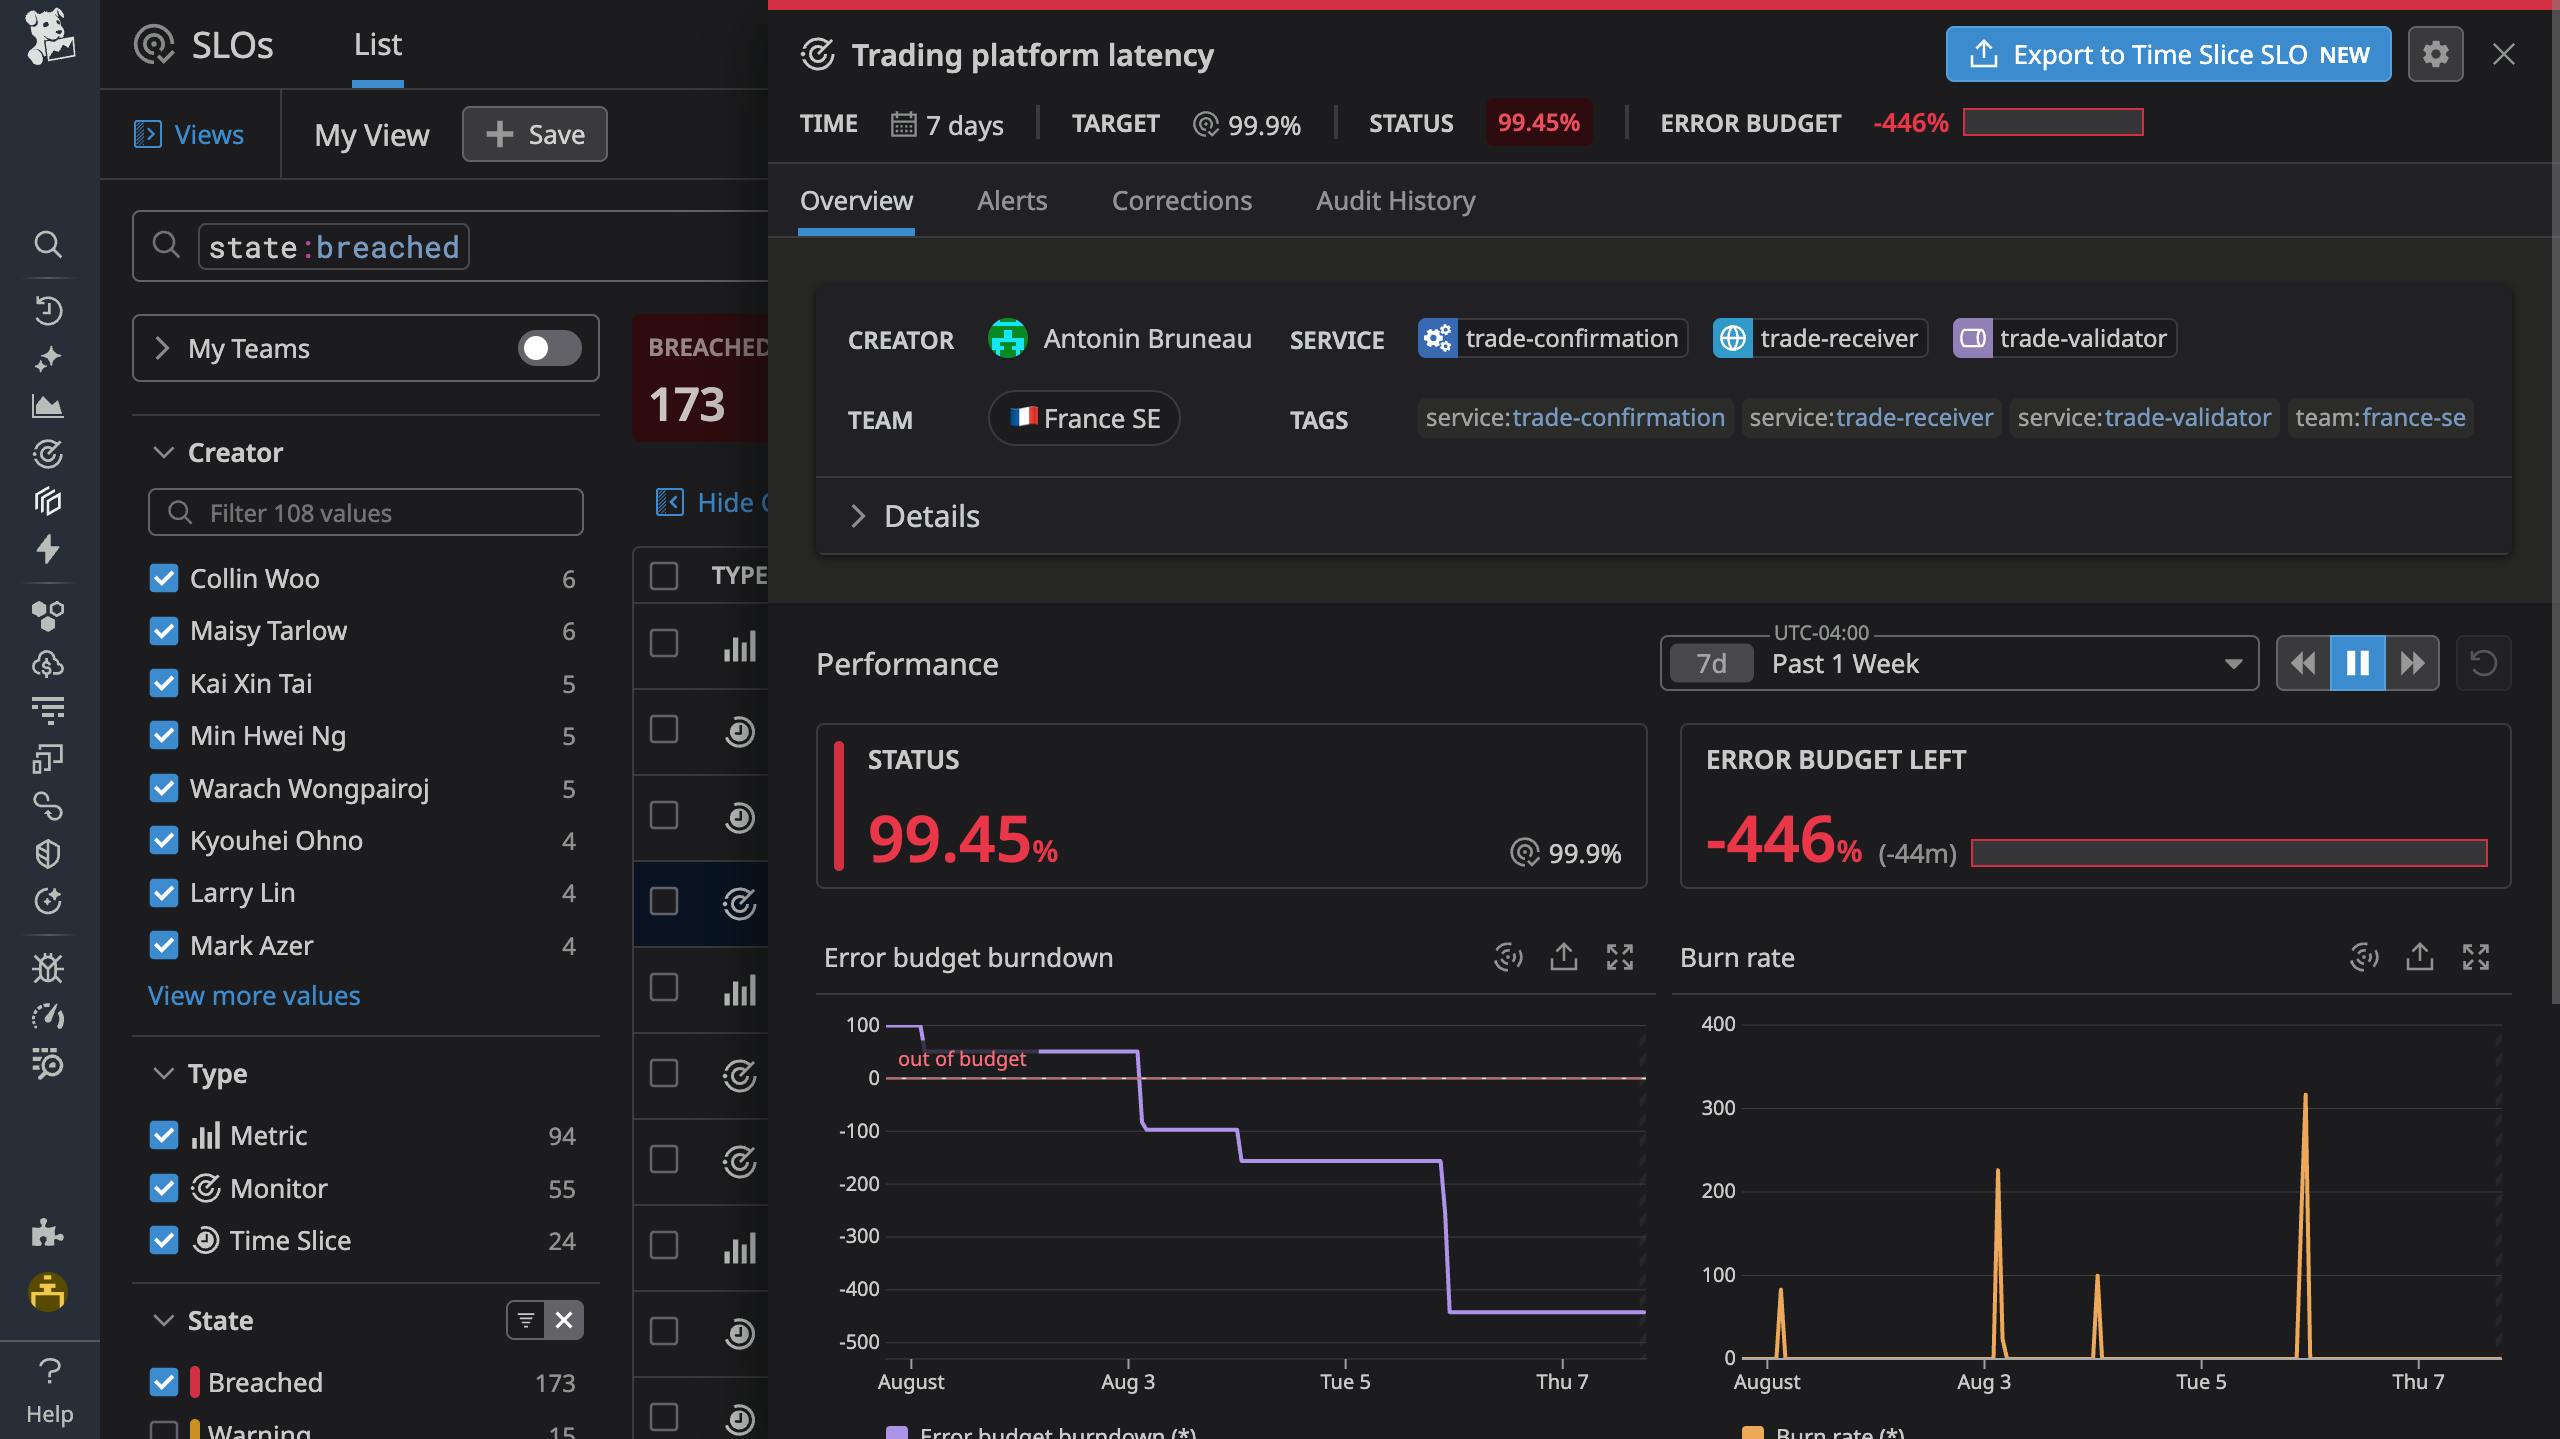Select the SLOs target icon in sidebar
Screen dimensions: 2560x1439
[48, 454]
